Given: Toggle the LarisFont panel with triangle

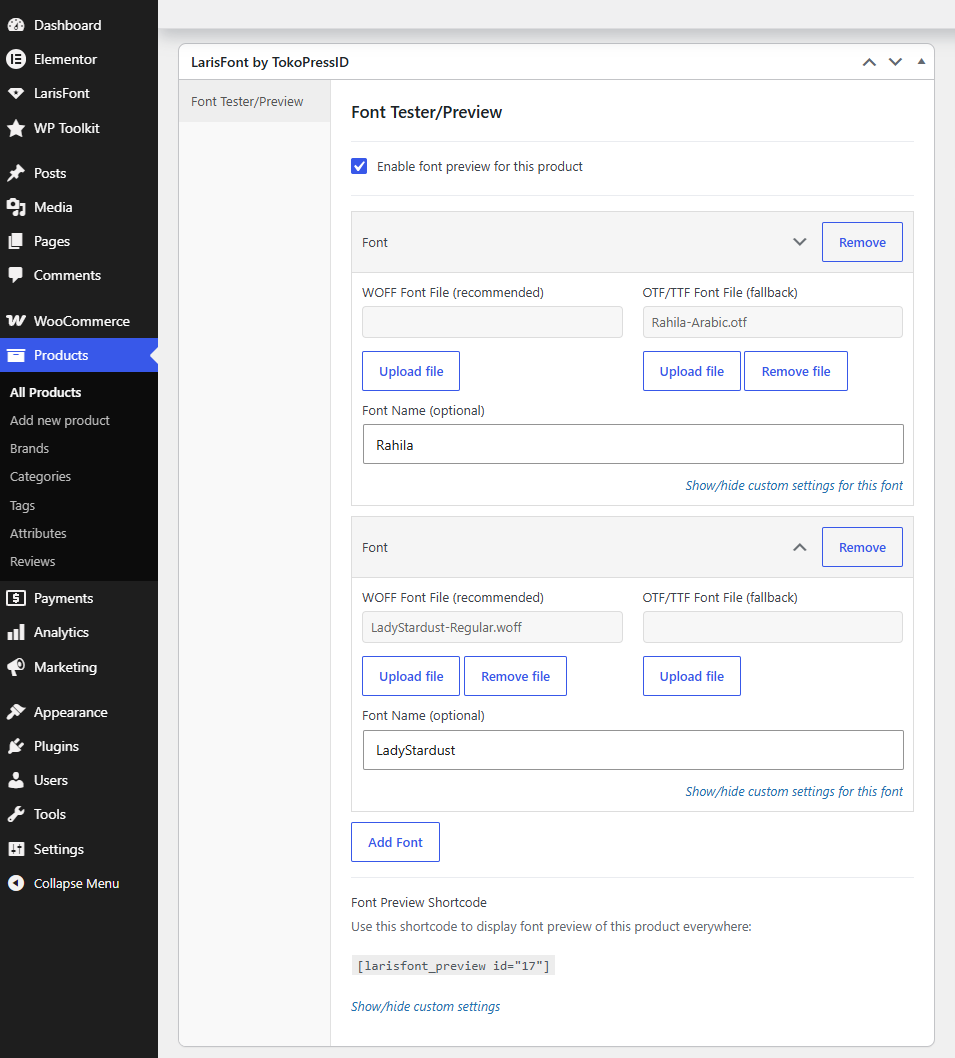Looking at the screenshot, I should tap(921, 61).
